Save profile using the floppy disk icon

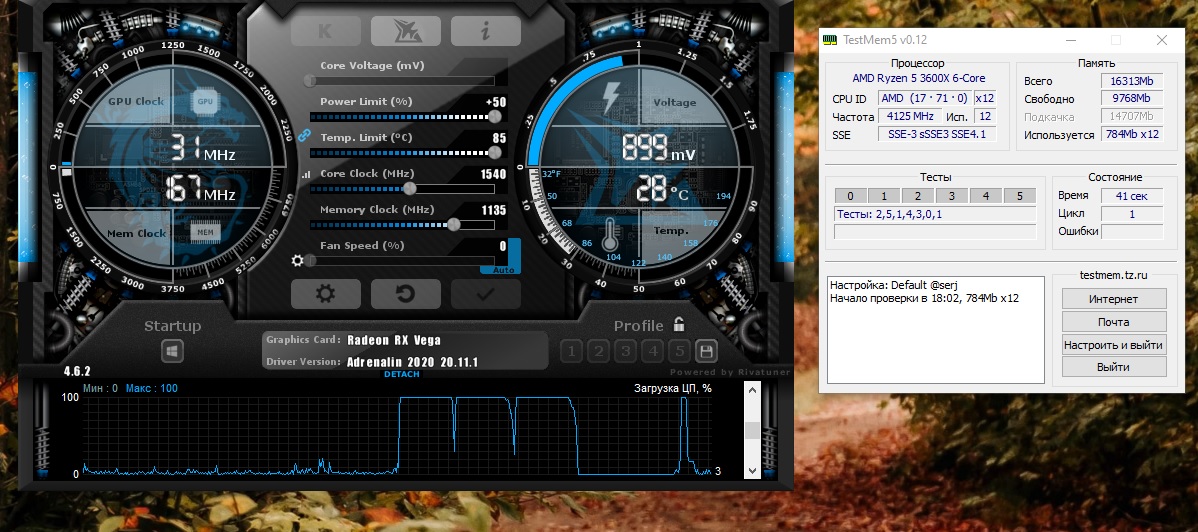pos(707,351)
